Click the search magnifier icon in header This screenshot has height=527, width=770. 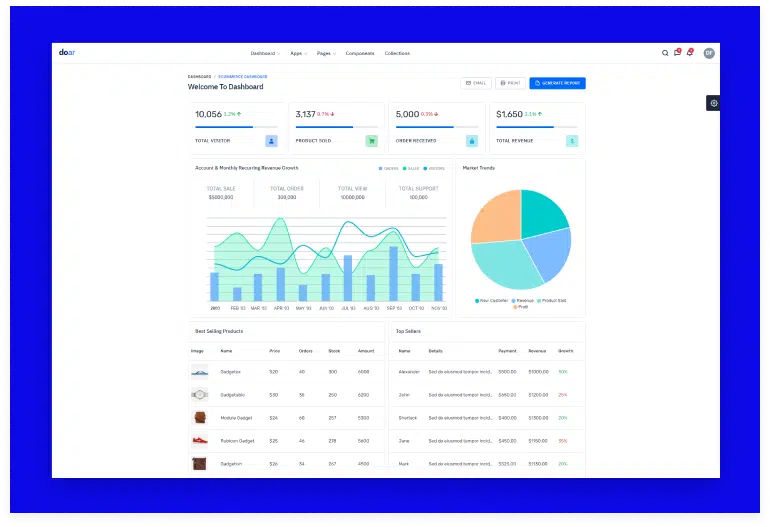point(665,53)
